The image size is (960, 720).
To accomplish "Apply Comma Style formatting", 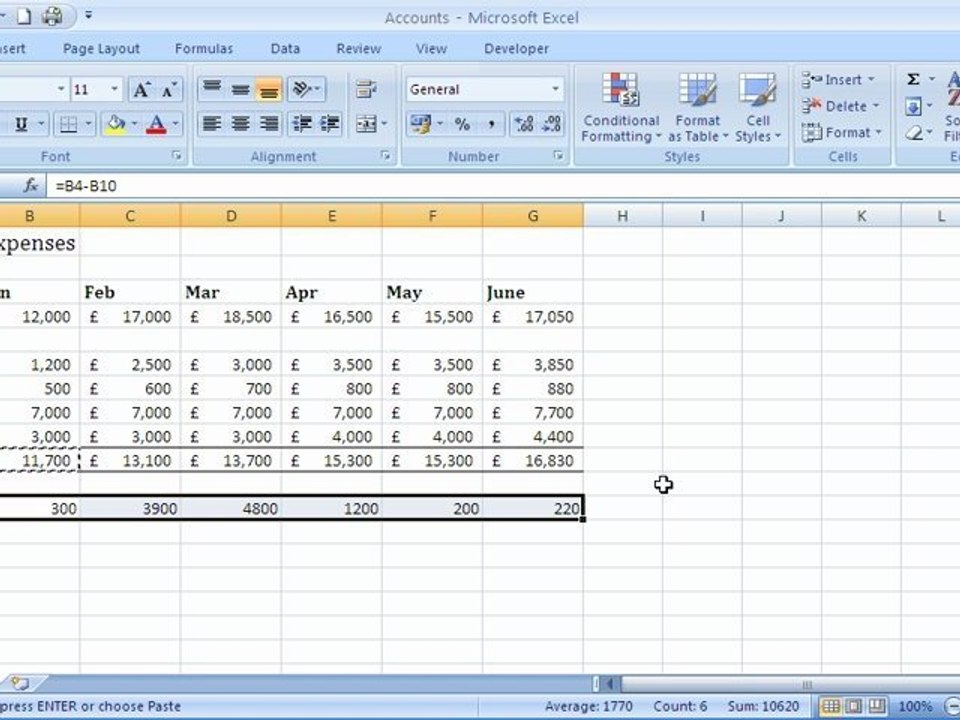I will coord(491,124).
